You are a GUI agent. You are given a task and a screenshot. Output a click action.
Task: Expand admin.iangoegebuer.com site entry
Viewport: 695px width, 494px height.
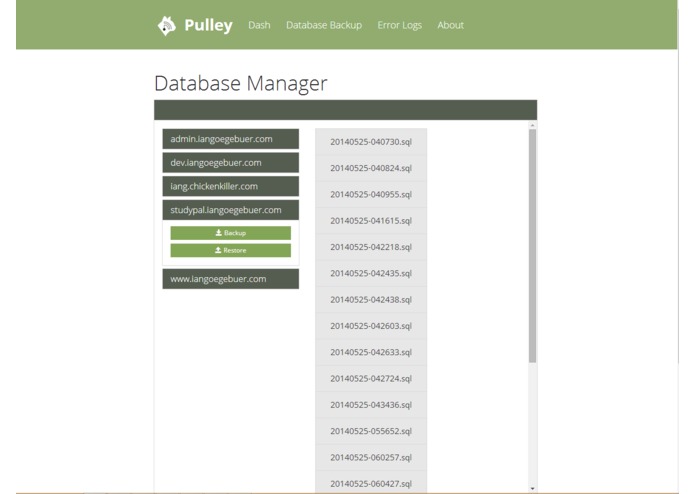[230, 139]
